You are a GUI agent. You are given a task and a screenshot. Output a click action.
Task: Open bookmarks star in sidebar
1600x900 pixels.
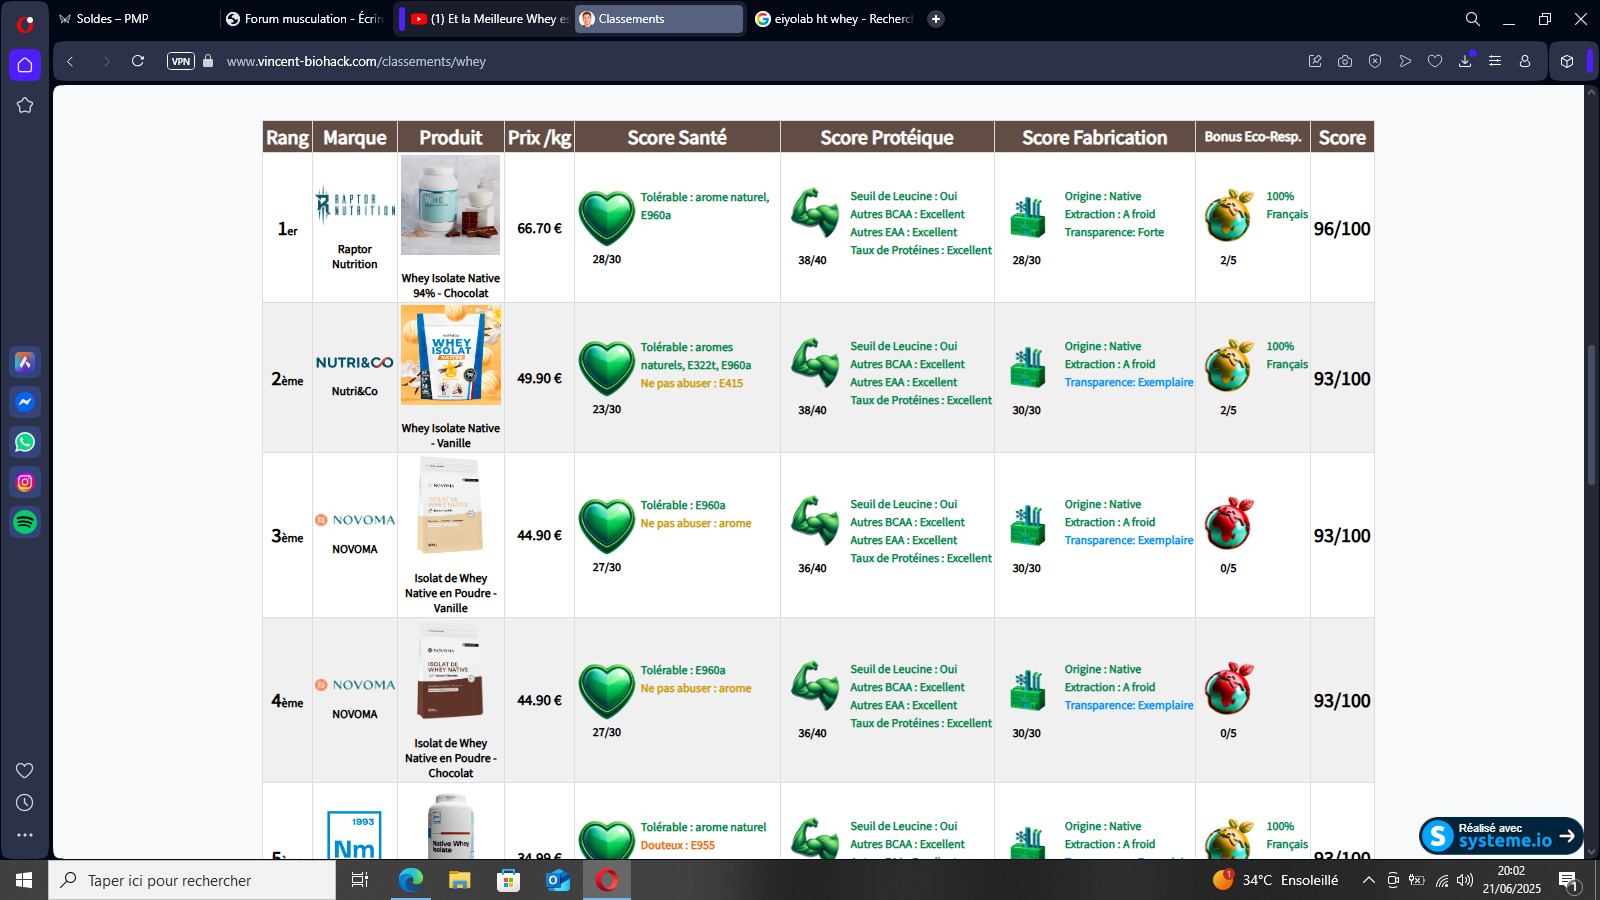tap(25, 105)
